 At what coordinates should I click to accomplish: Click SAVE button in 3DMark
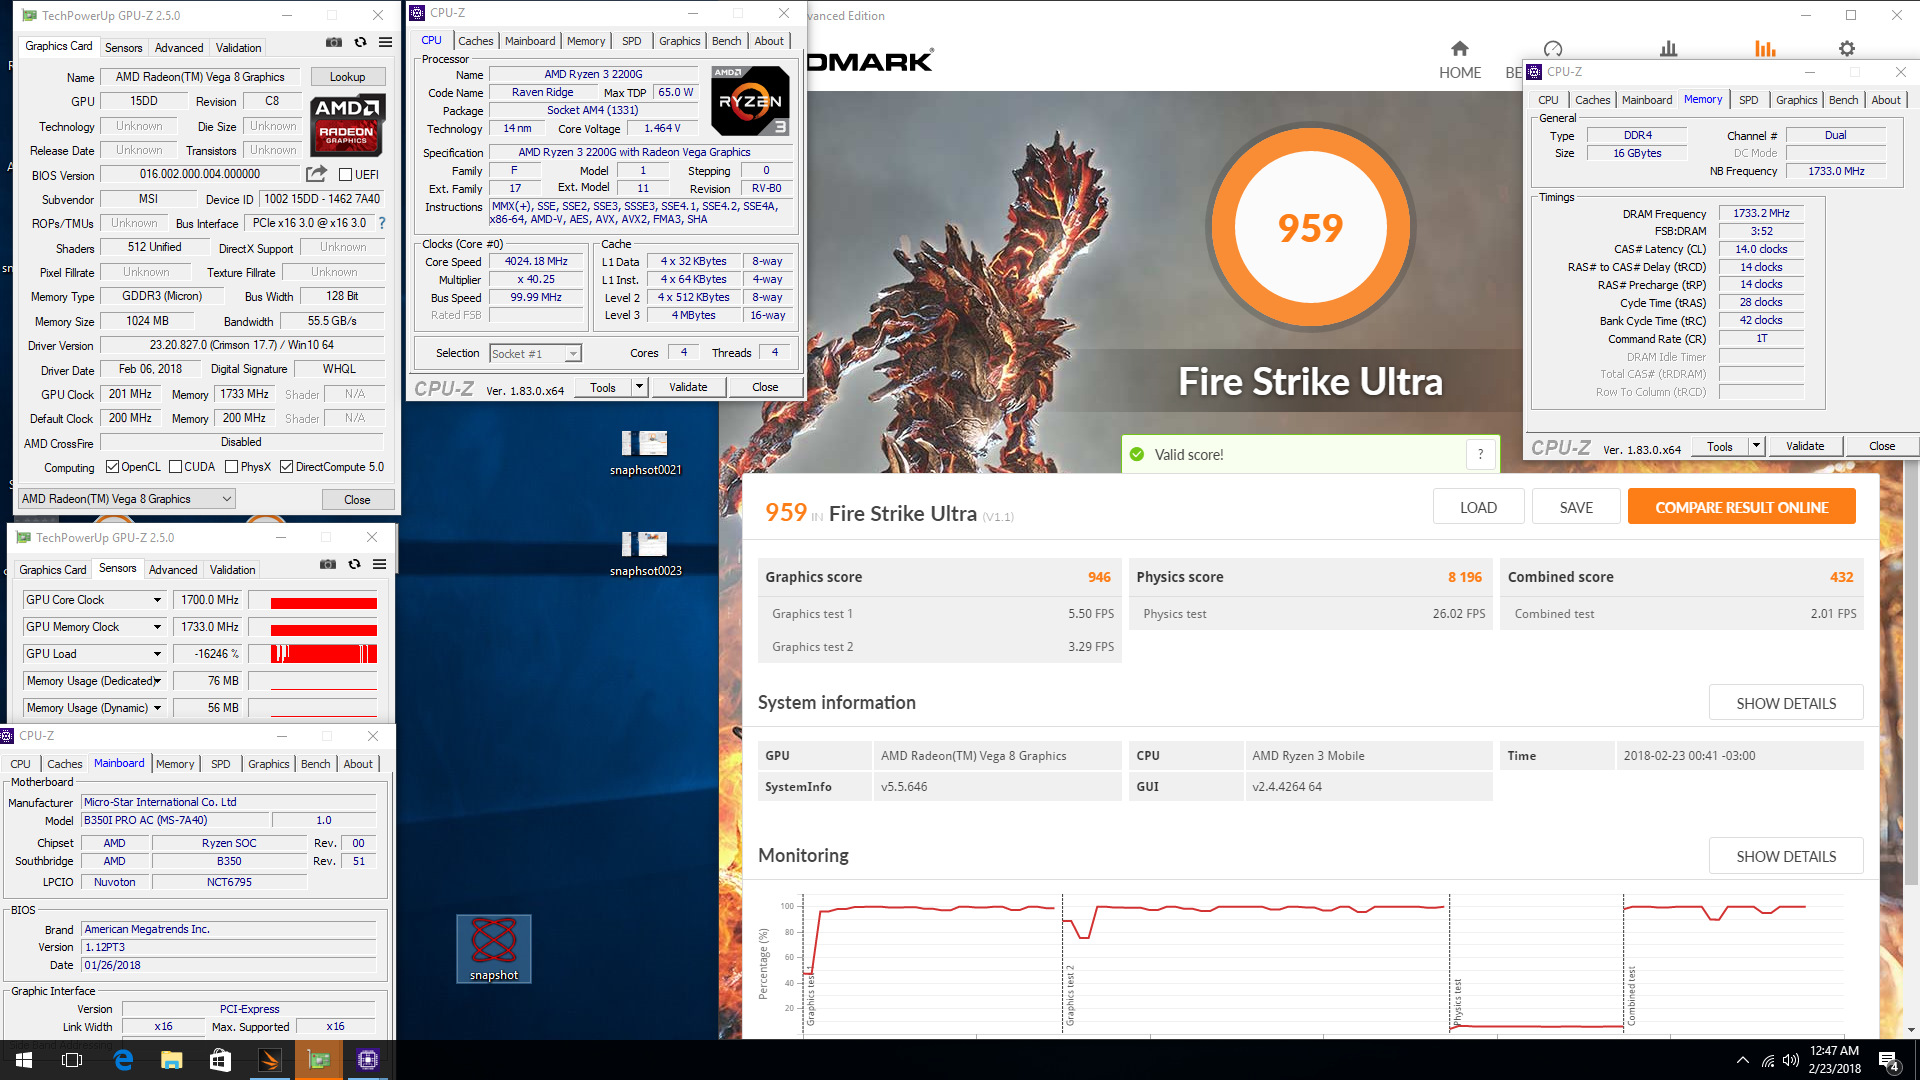[x=1576, y=507]
